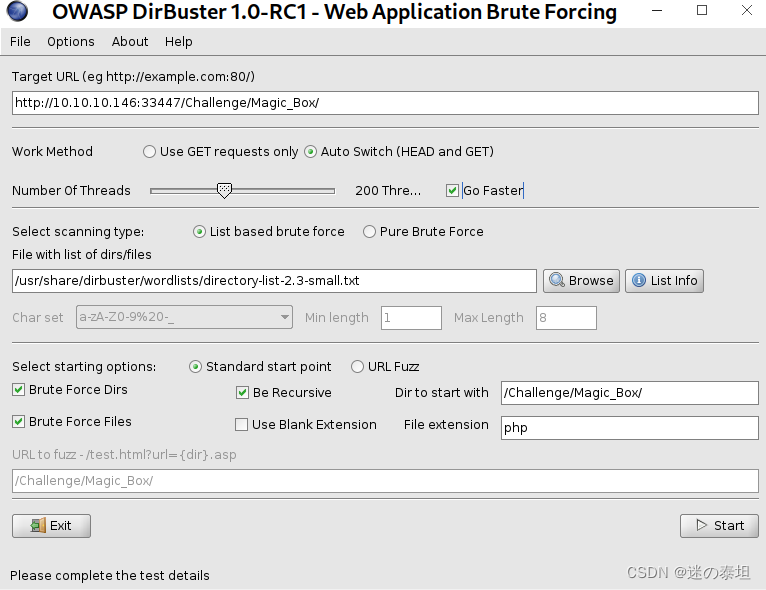Toggle Be Recursive checkbox

point(242,392)
